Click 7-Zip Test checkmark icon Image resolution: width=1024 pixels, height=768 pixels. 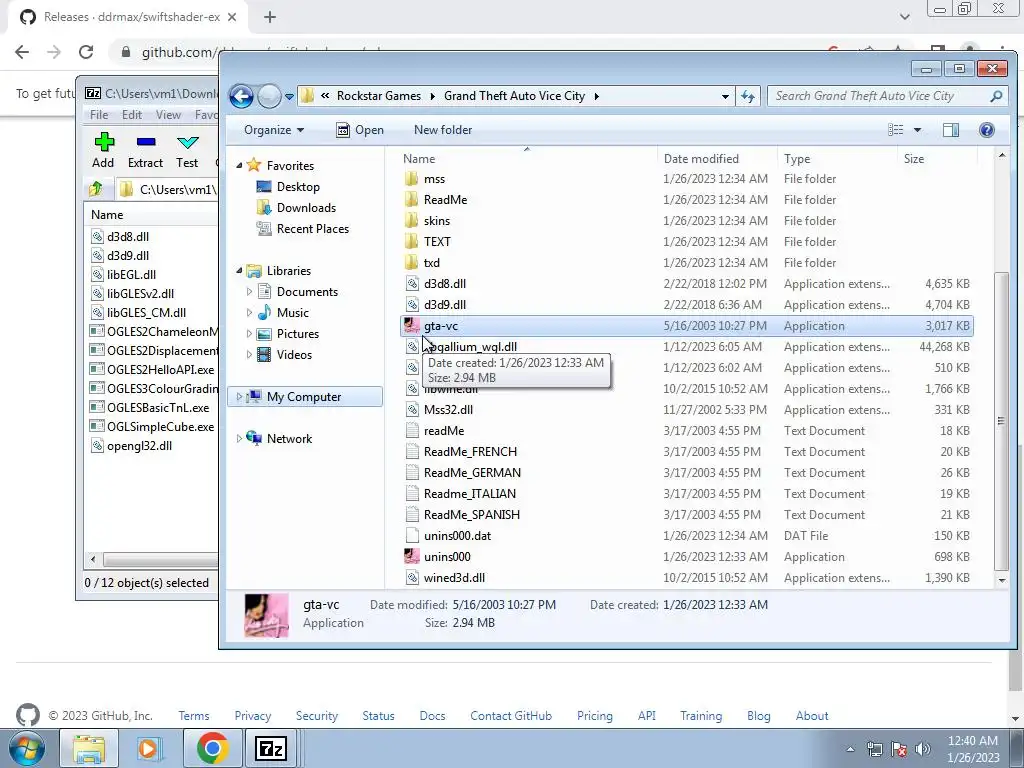(x=187, y=142)
